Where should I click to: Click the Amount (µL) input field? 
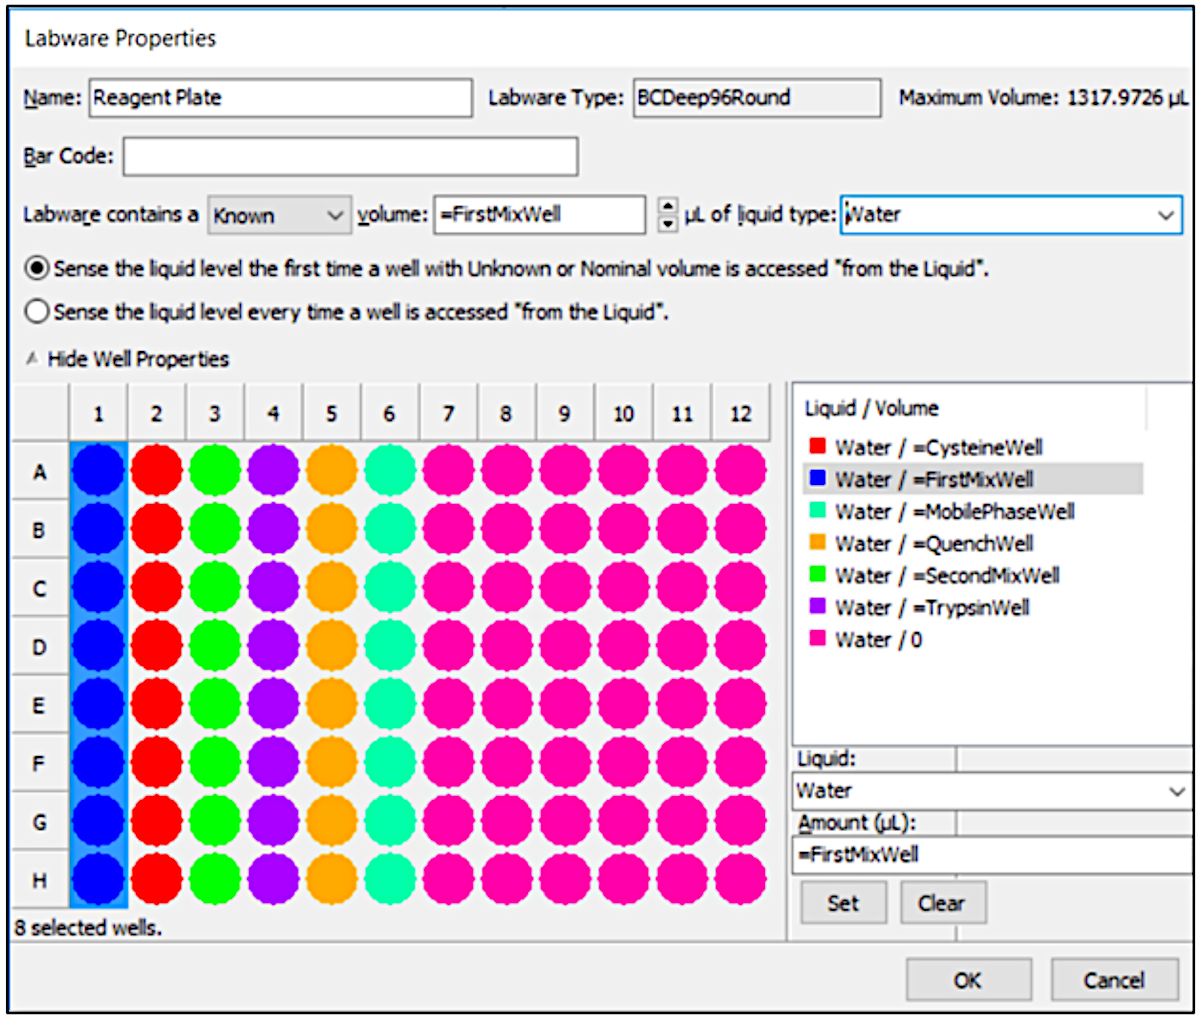click(x=991, y=854)
